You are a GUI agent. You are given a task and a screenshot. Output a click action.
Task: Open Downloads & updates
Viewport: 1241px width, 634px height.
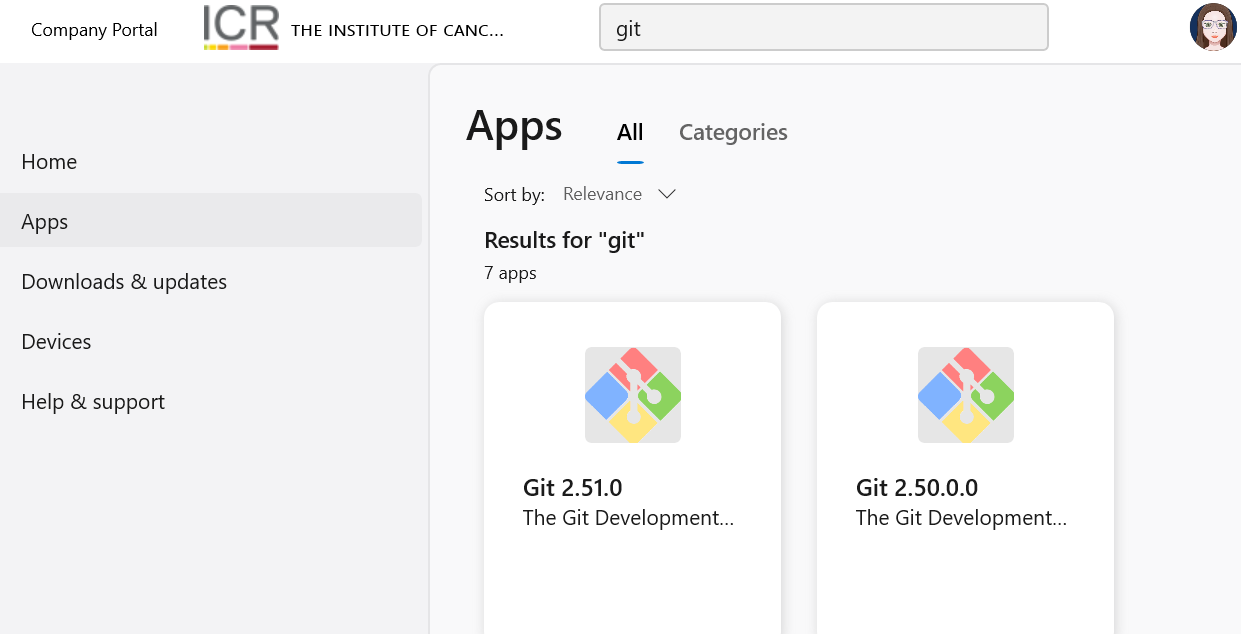click(x=124, y=282)
